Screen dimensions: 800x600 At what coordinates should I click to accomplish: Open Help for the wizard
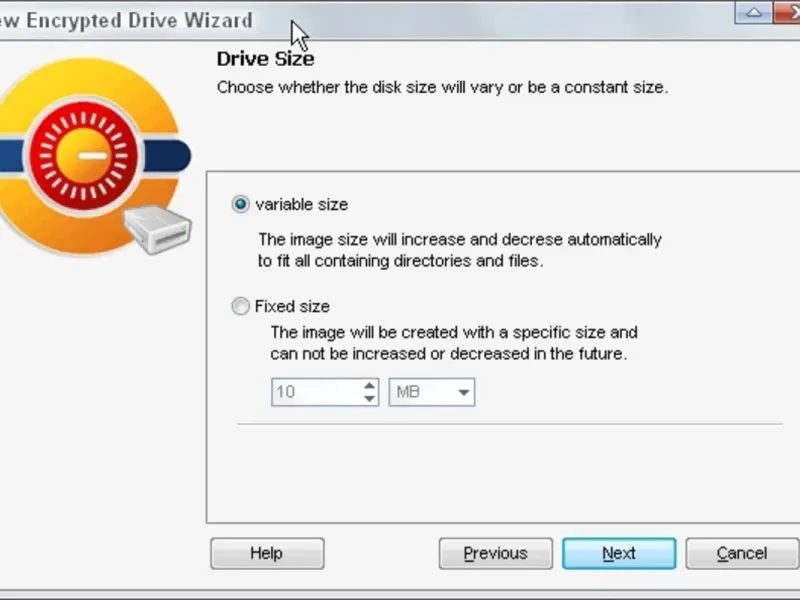[267, 553]
